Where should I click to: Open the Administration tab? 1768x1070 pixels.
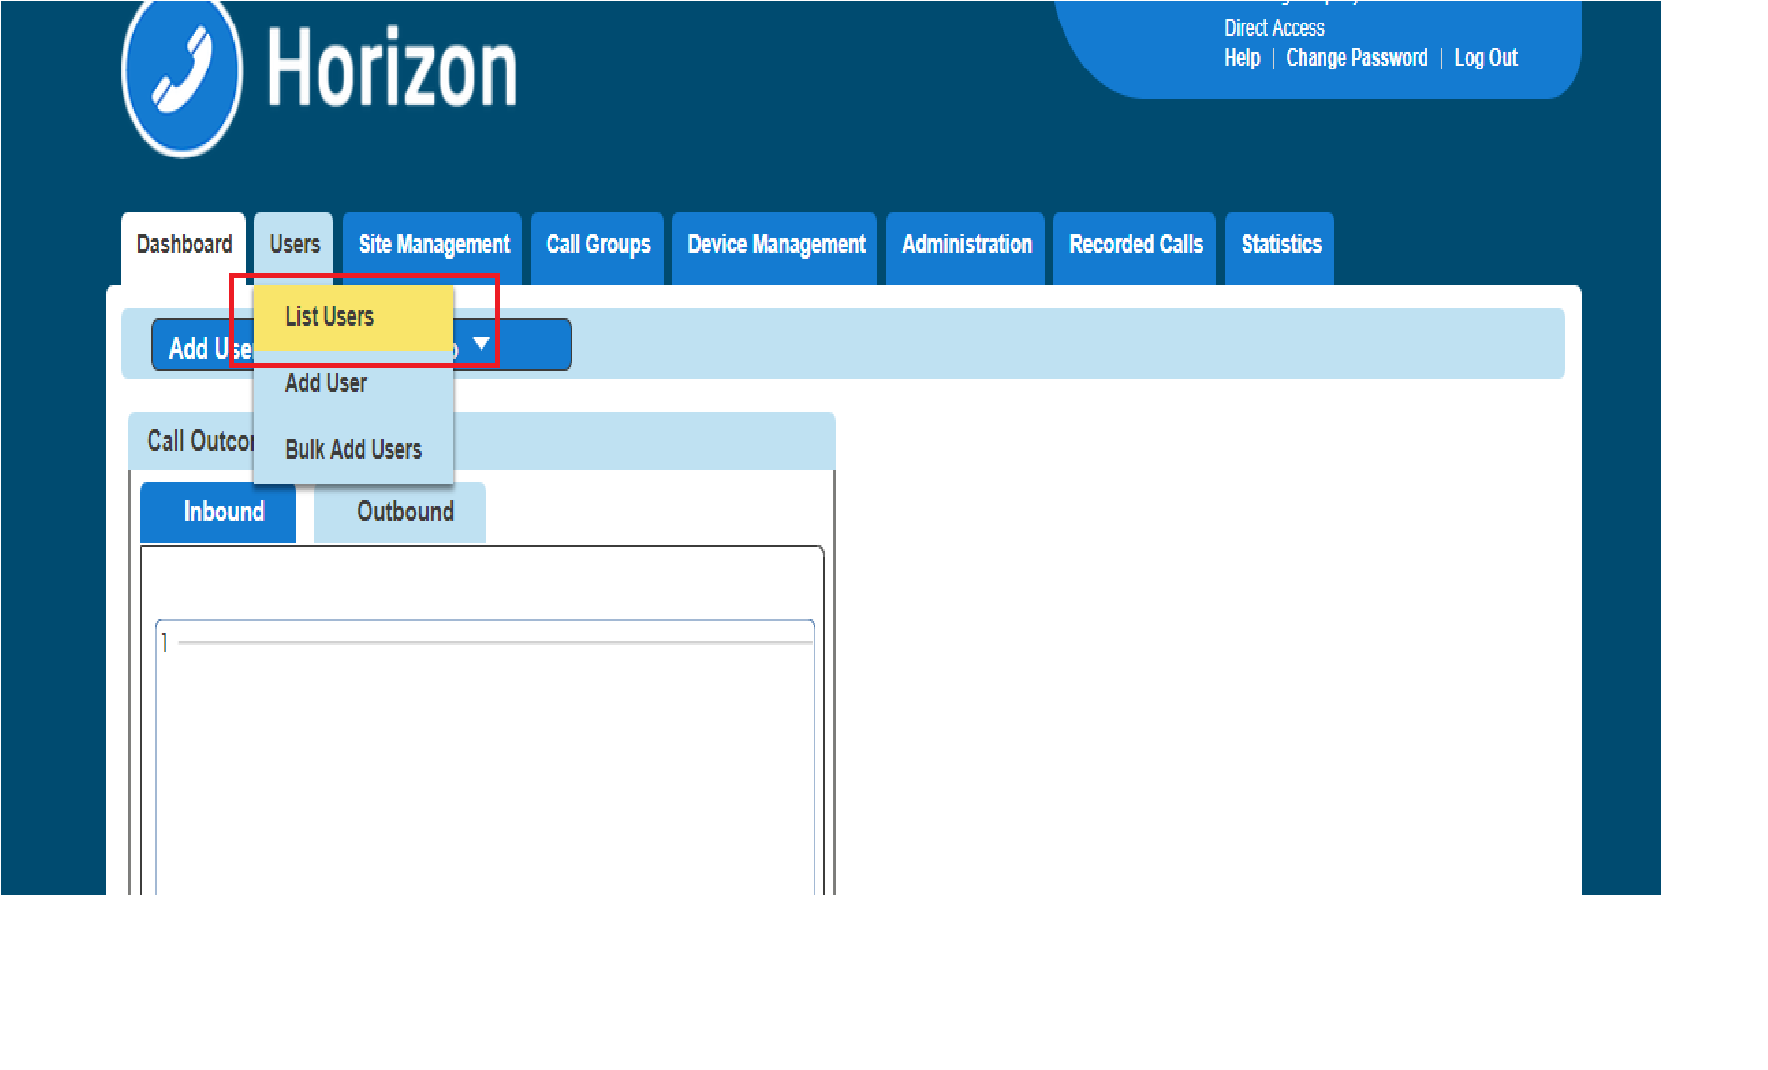[x=966, y=246]
